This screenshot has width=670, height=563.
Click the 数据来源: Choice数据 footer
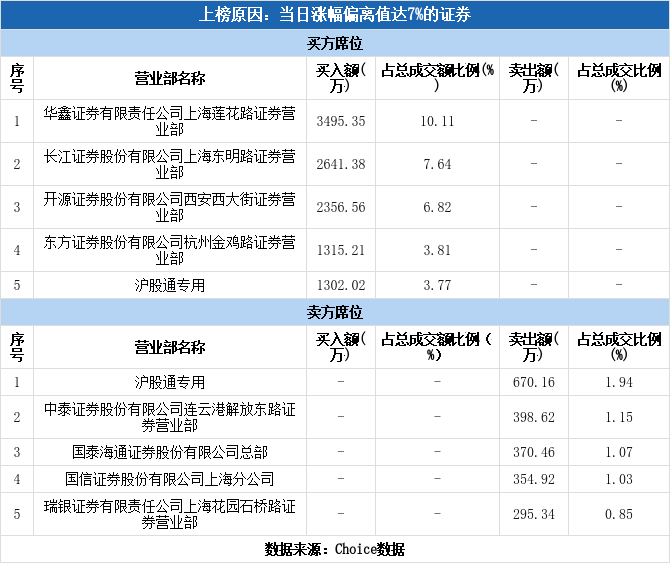coord(335,549)
